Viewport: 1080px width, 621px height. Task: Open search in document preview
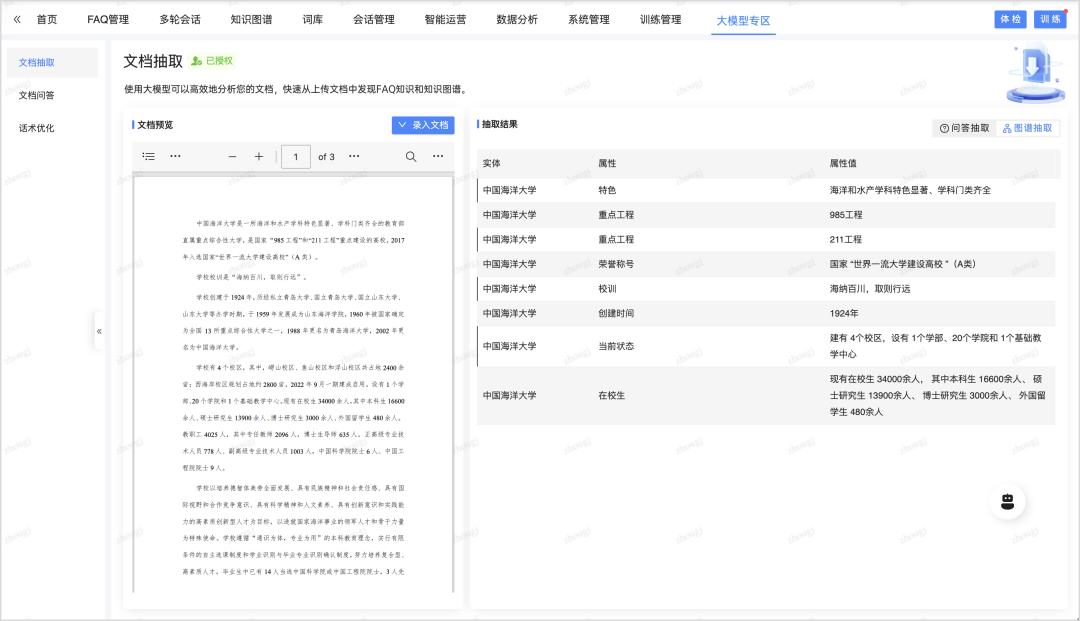coord(411,156)
